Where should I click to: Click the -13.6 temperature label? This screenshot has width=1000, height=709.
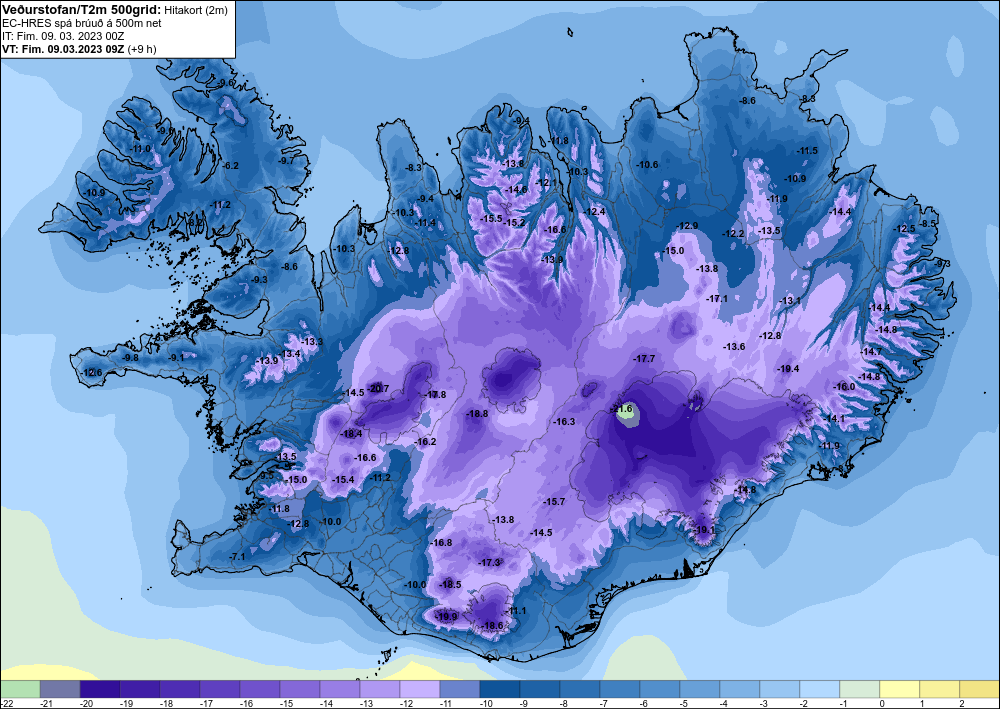734,346
